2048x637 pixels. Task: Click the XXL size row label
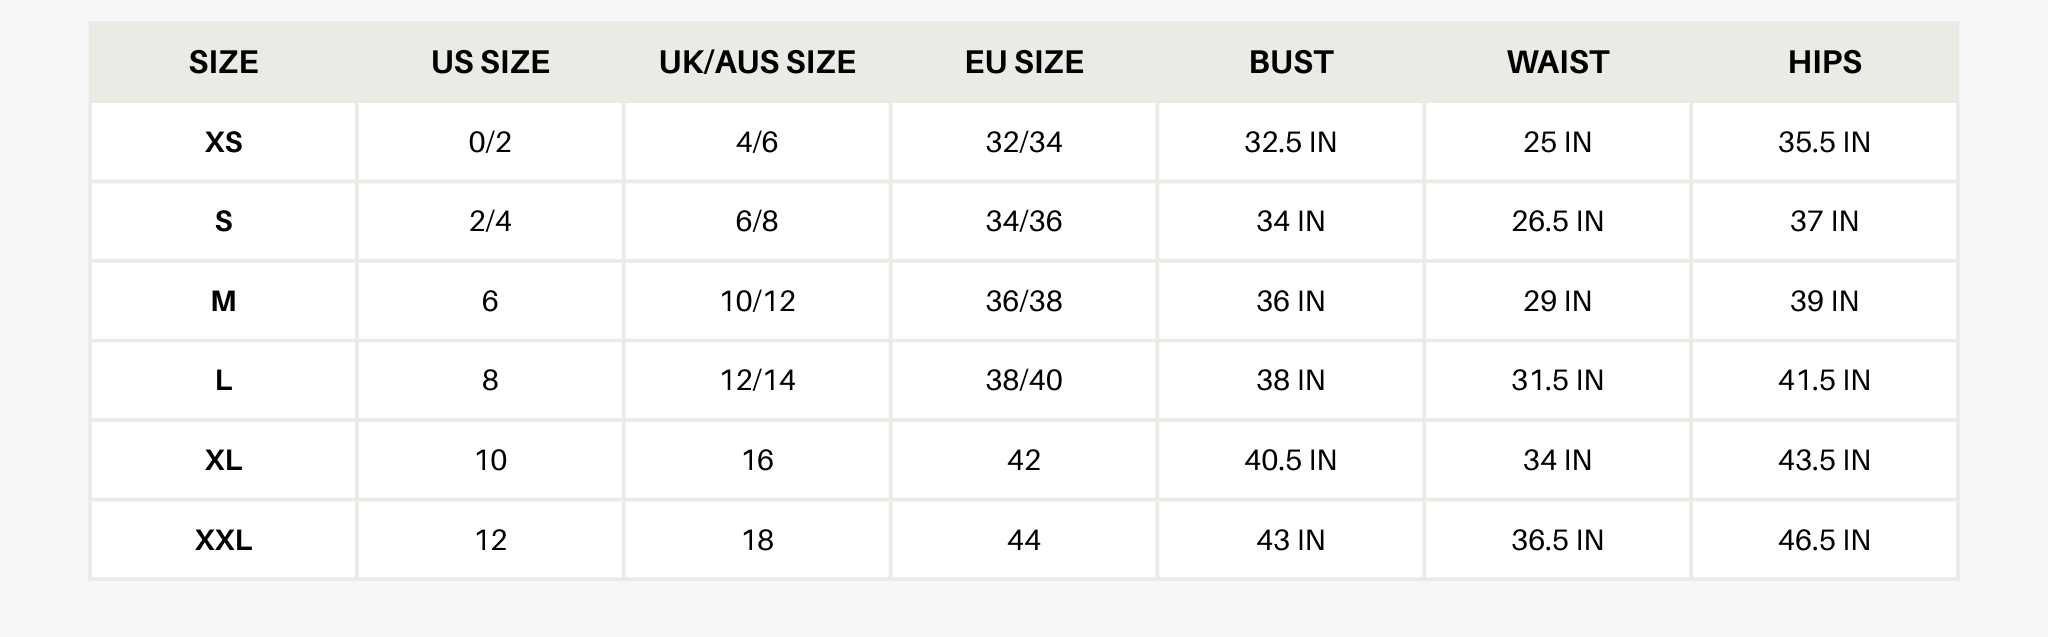click(223, 540)
